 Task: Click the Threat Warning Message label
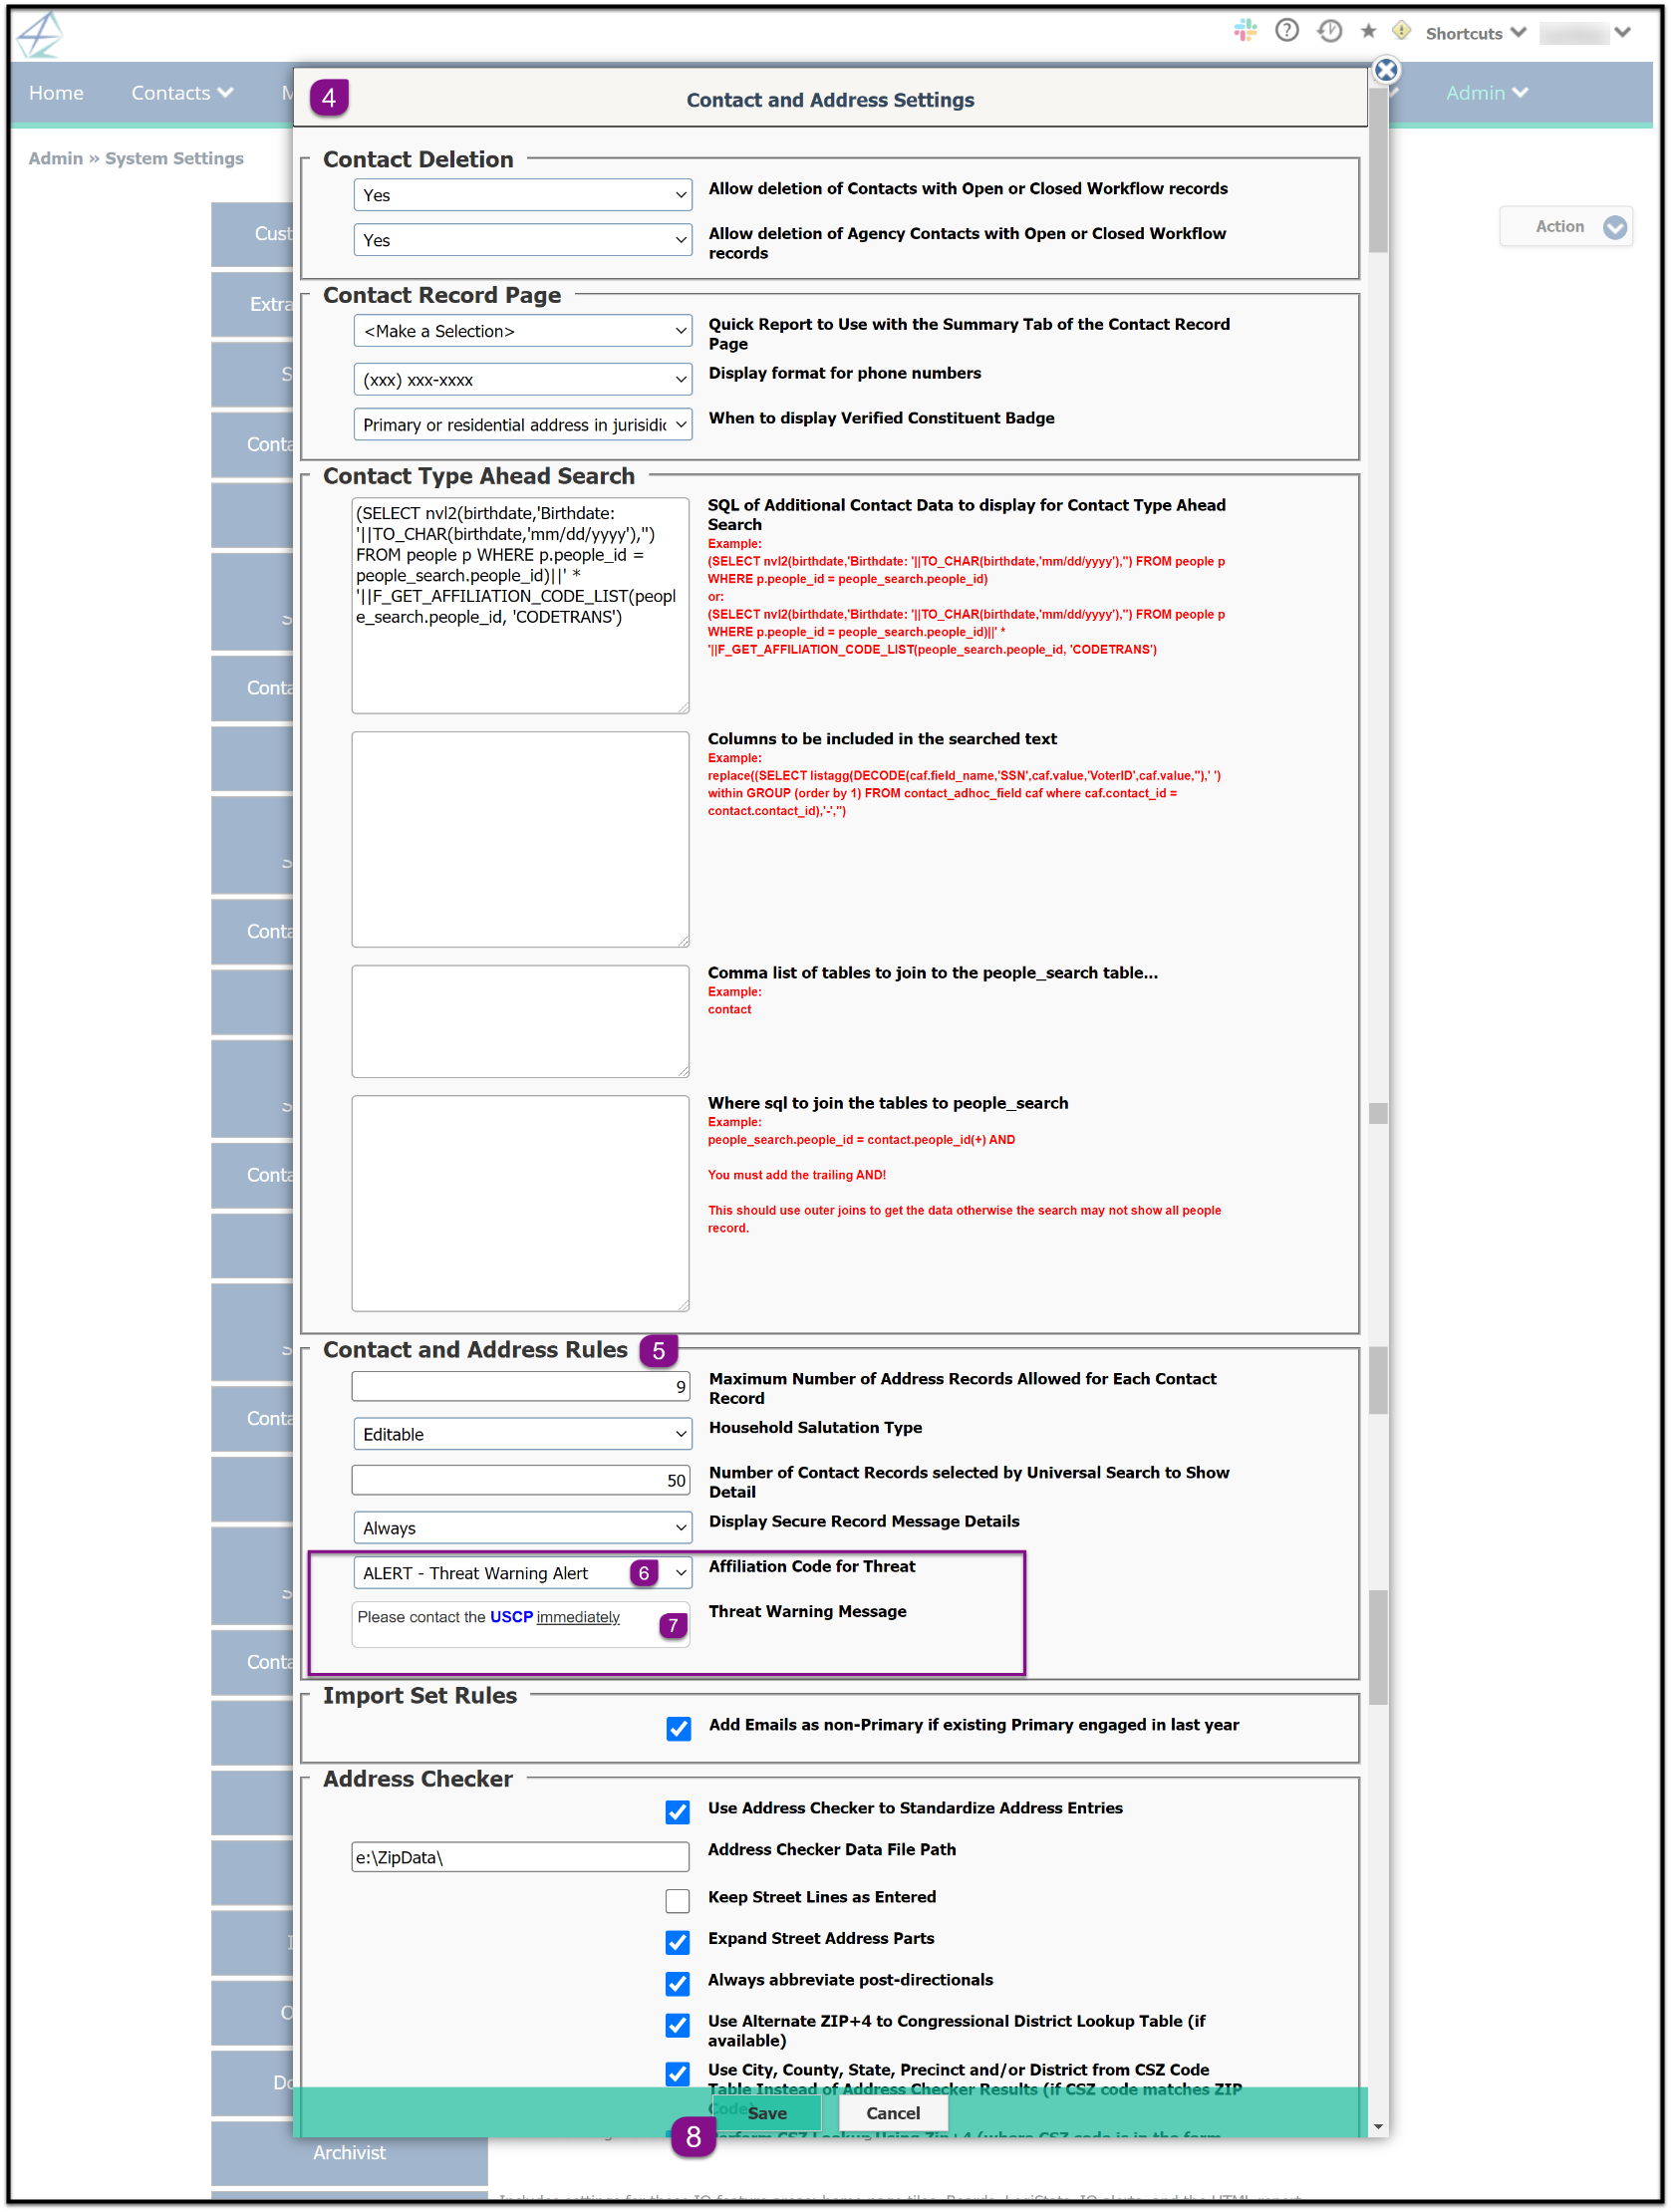tap(807, 1611)
